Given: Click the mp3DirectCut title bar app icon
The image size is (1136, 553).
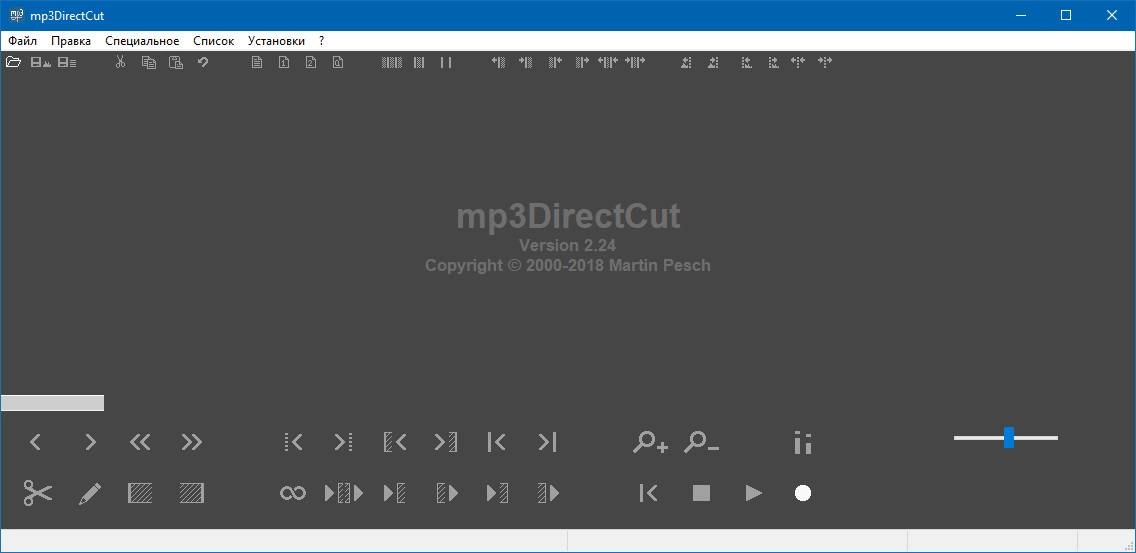Looking at the screenshot, I should tap(16, 15).
